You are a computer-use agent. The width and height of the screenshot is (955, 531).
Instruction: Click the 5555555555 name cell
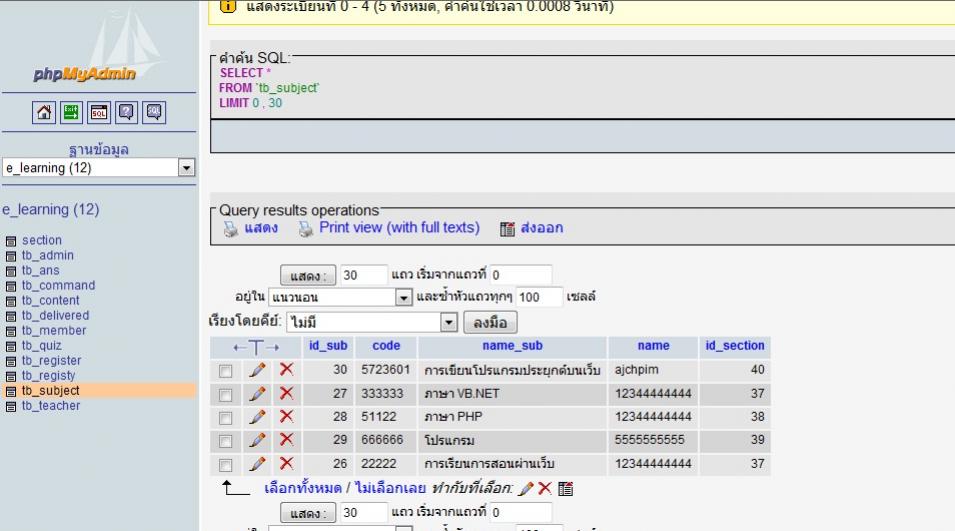click(x=653, y=440)
